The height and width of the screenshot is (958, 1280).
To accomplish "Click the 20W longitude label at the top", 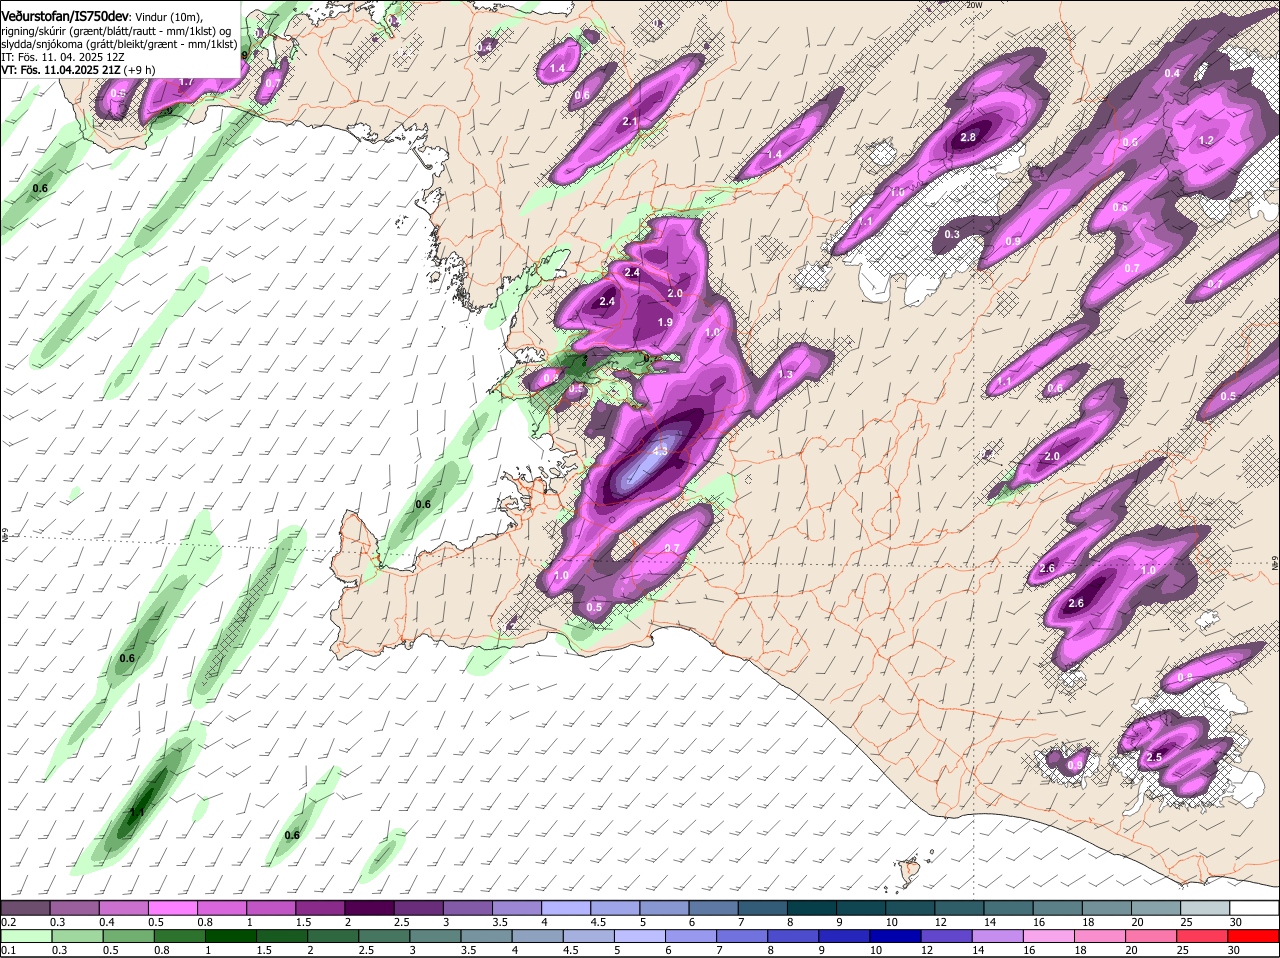I will (x=974, y=5).
